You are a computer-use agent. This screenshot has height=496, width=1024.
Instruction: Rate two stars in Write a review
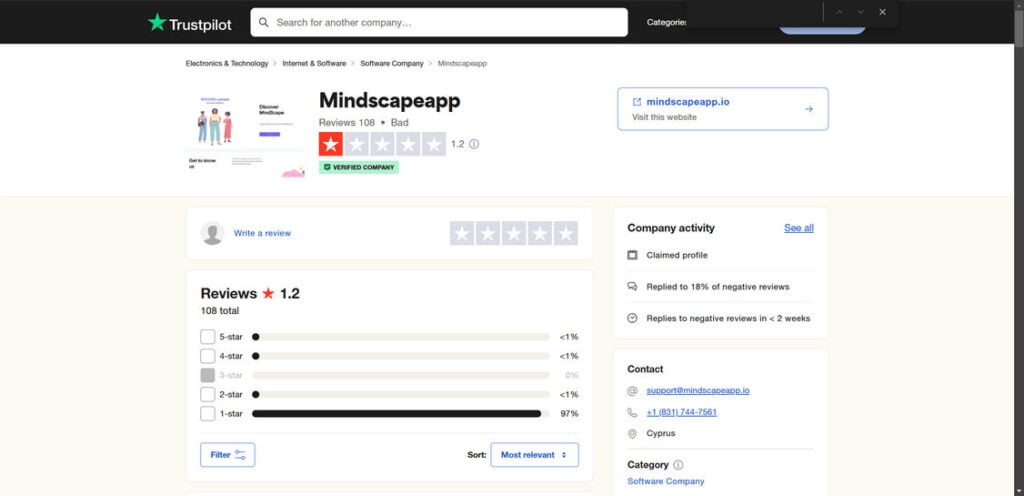488,234
